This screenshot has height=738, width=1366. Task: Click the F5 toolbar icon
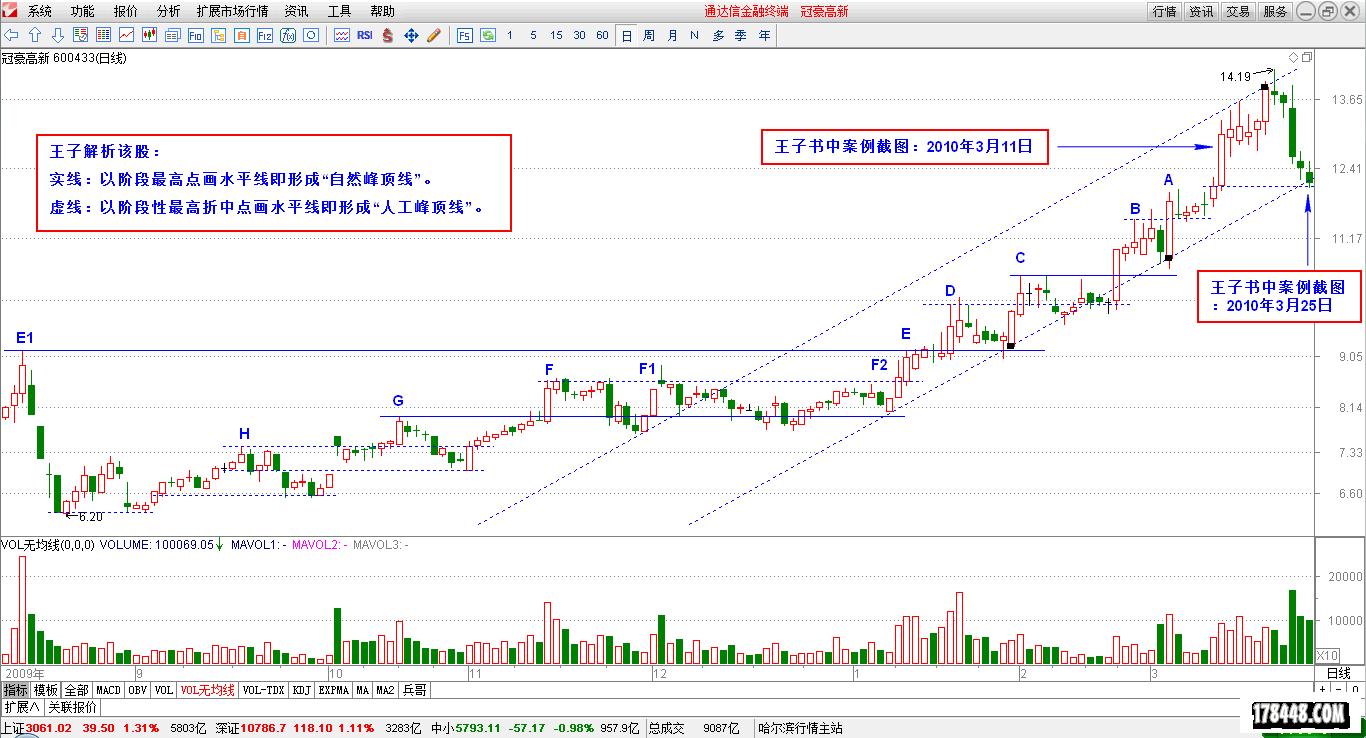click(465, 35)
